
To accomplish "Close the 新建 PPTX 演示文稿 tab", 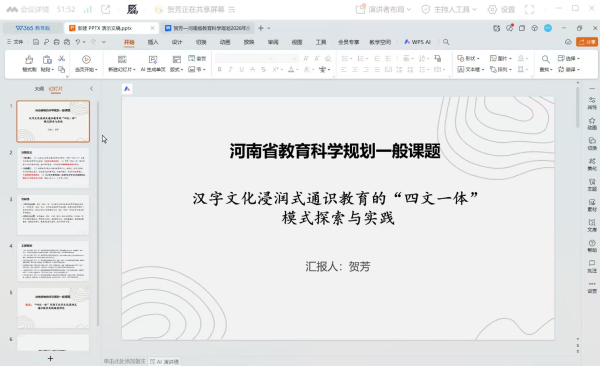I will (x=152, y=28).
